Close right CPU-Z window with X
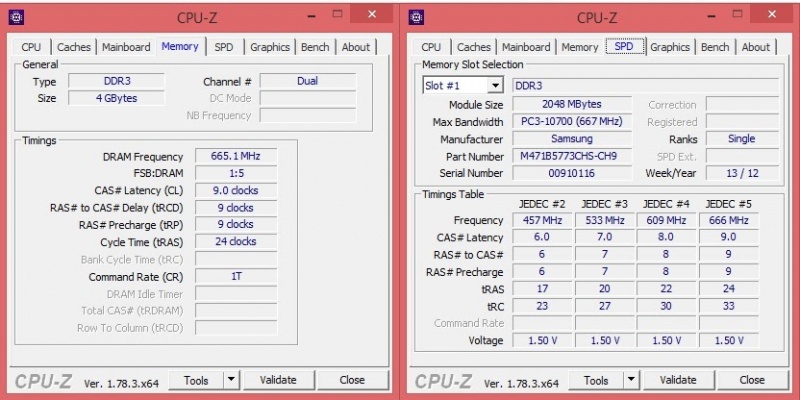This screenshot has width=800, height=400. click(772, 14)
